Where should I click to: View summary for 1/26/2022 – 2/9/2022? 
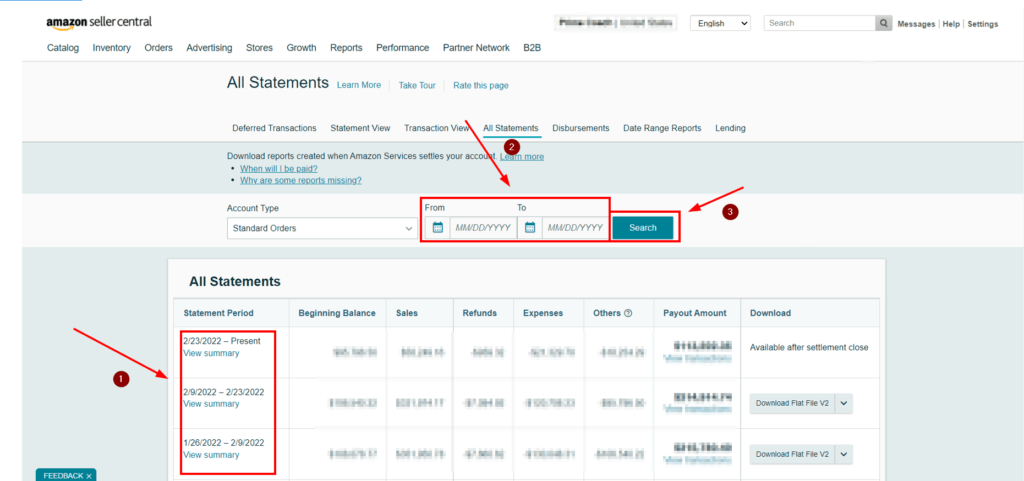pos(211,455)
